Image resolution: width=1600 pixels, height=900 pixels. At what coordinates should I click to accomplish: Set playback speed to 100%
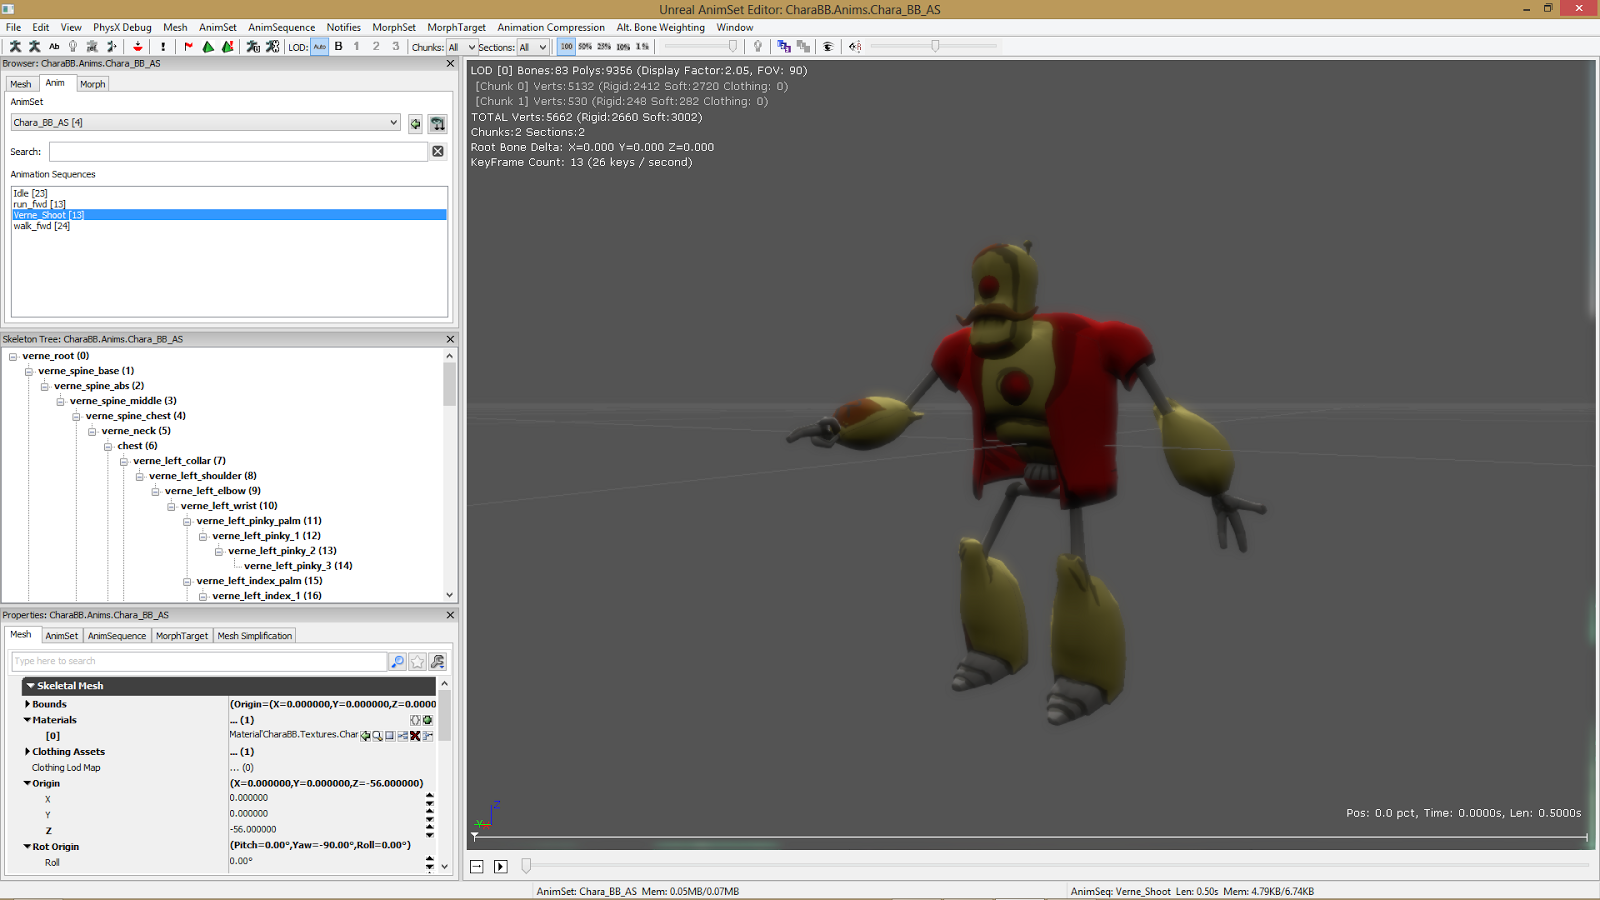click(x=567, y=47)
